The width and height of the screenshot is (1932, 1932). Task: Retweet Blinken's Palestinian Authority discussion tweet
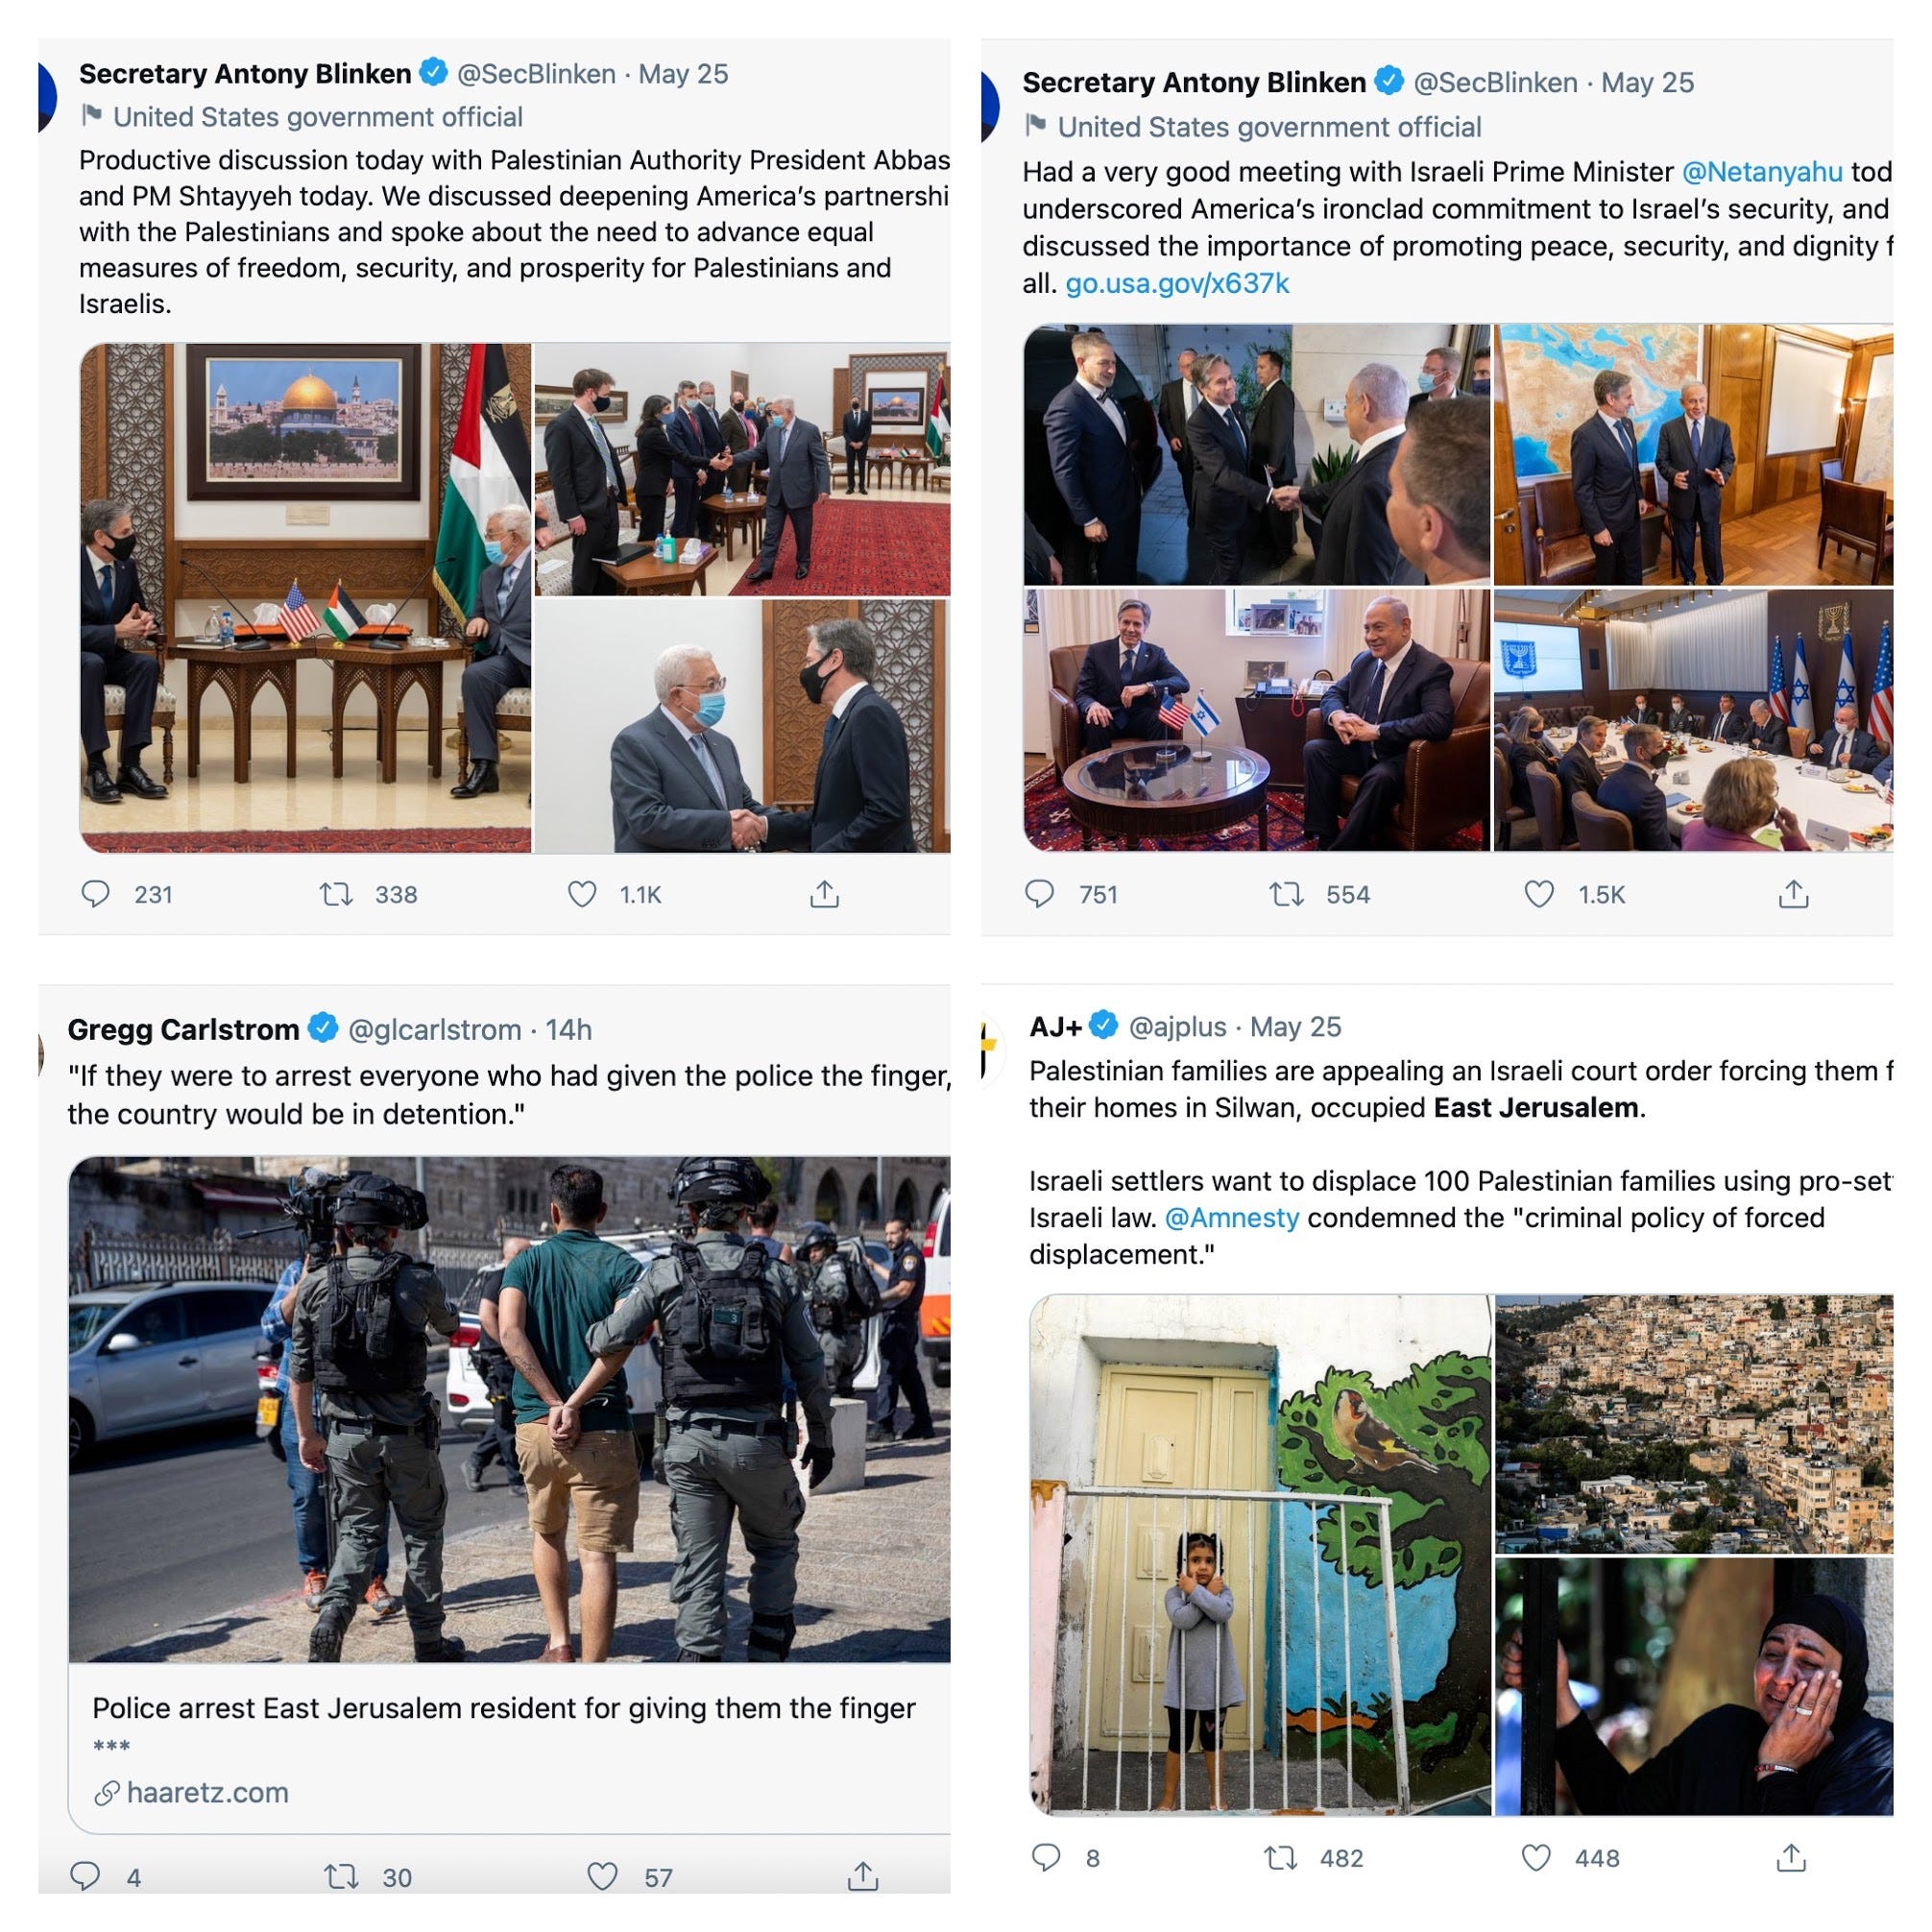pyautogui.click(x=336, y=893)
